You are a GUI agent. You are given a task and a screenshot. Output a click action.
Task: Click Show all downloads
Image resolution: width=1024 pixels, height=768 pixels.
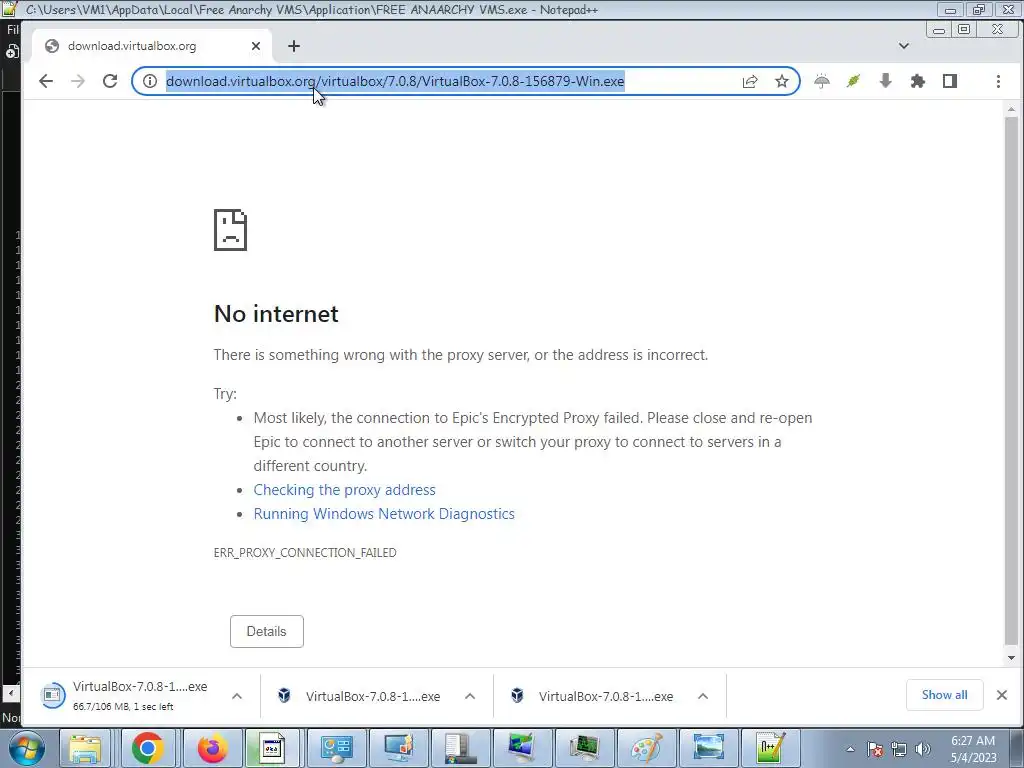(x=944, y=695)
